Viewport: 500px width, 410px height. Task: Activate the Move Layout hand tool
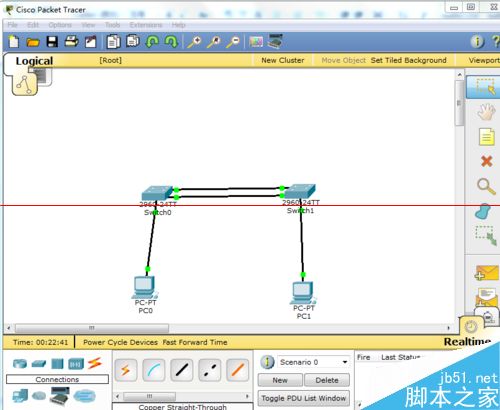(486, 112)
